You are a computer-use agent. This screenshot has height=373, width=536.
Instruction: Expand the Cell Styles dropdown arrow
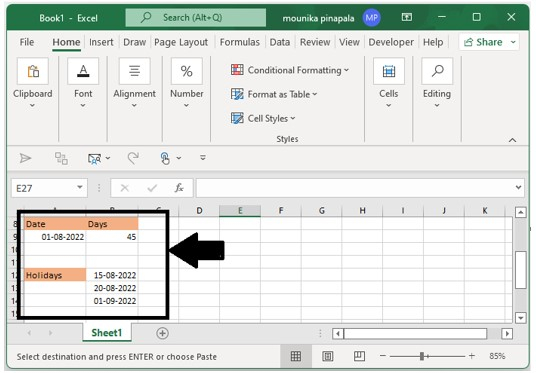[x=293, y=118]
